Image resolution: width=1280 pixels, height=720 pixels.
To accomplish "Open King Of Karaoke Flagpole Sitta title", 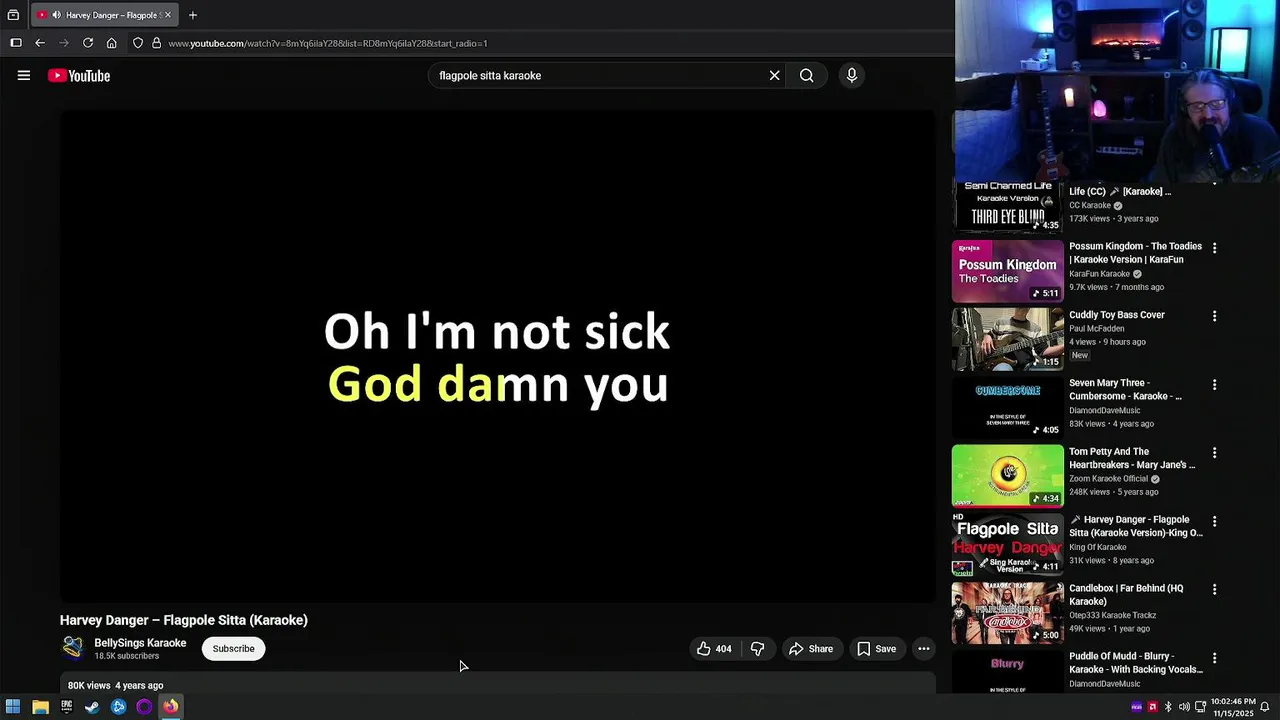I will [1136, 526].
